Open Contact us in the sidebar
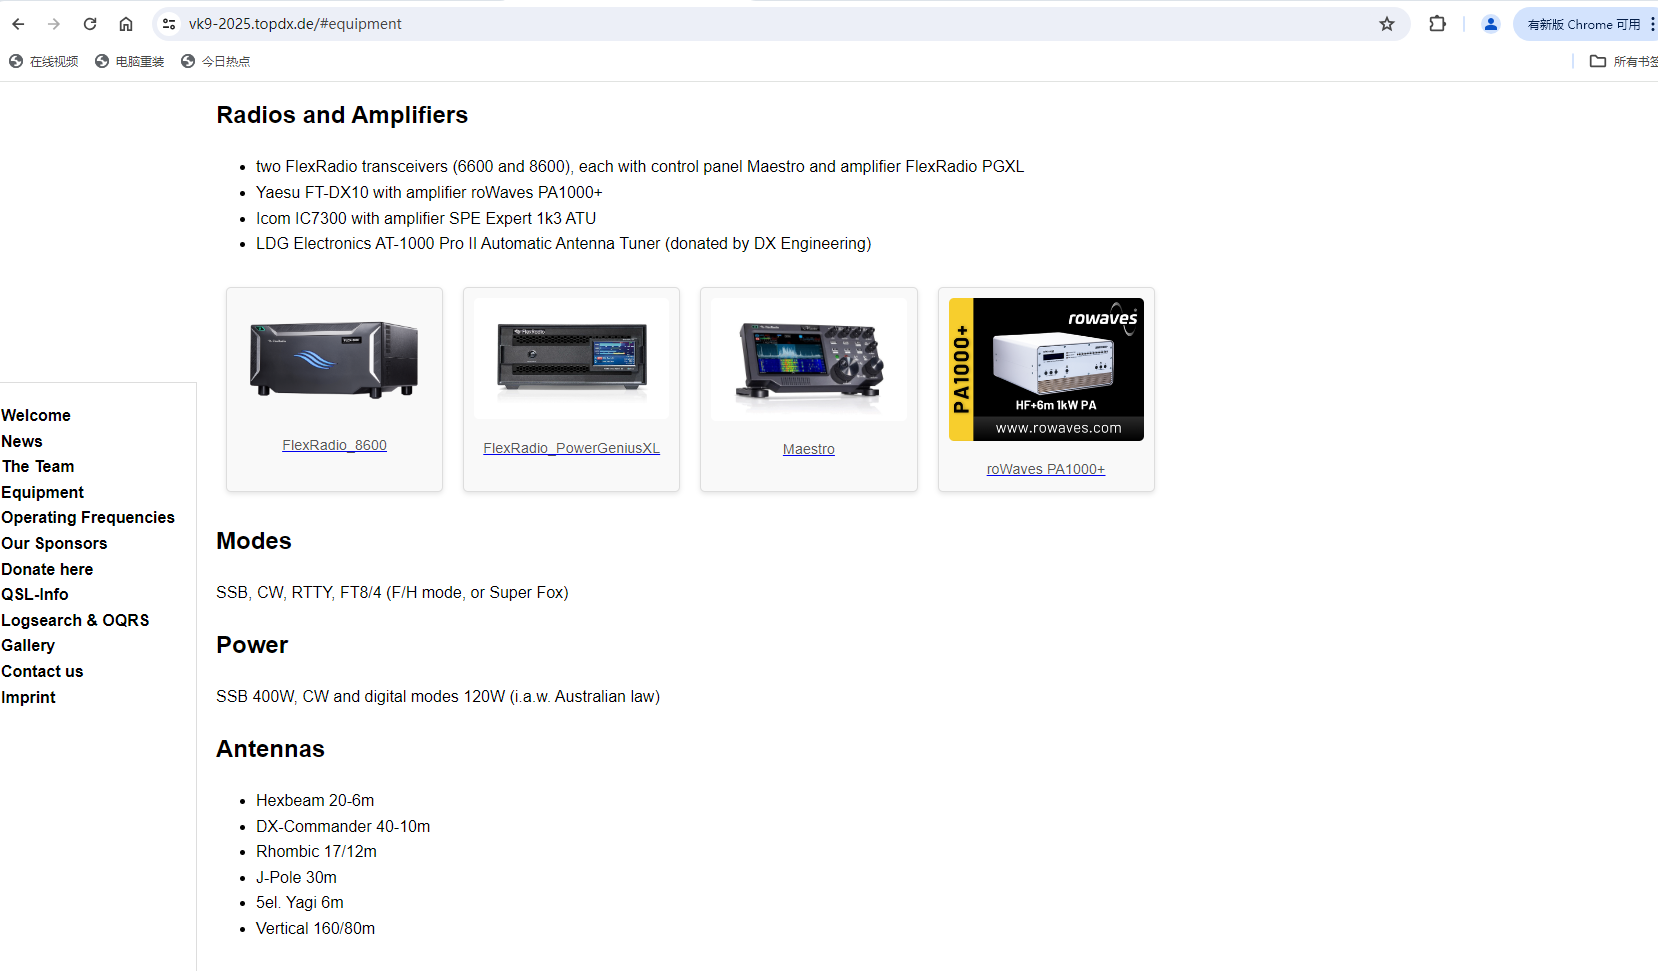Screen dimensions: 1658x971 42,671
